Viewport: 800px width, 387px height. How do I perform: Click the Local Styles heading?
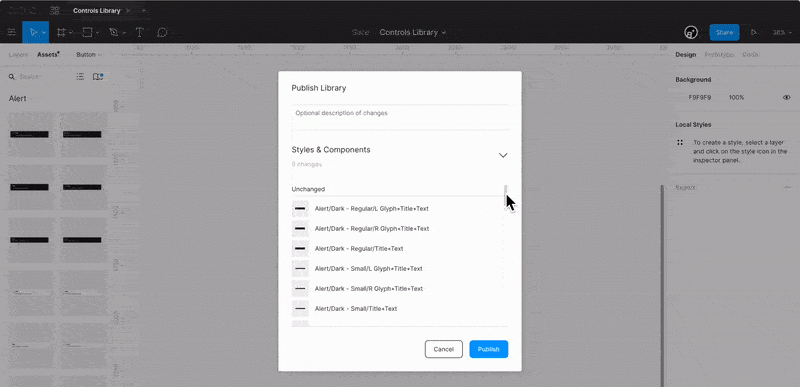click(693, 124)
